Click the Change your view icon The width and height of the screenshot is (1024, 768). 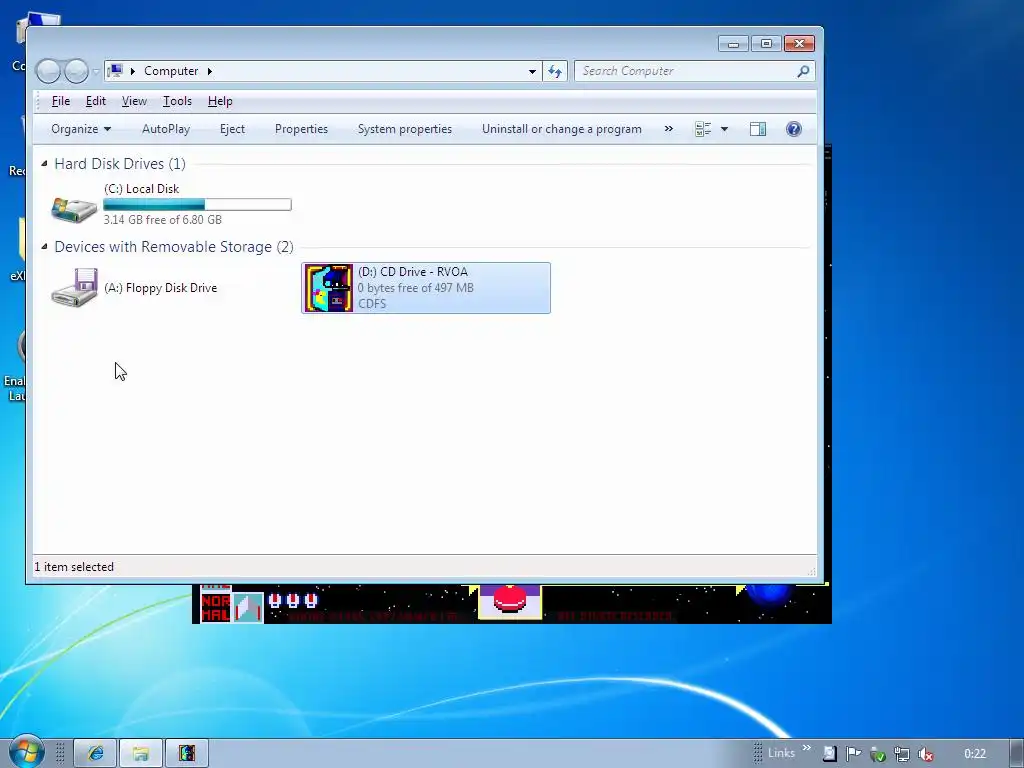coord(703,129)
